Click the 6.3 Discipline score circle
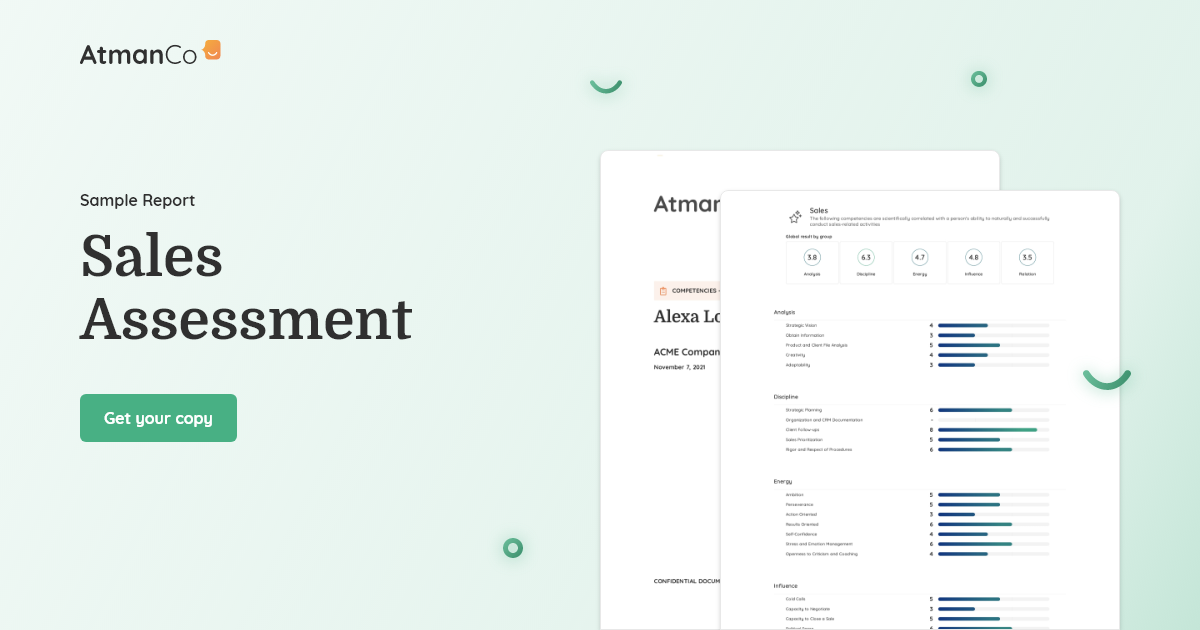 [866, 257]
